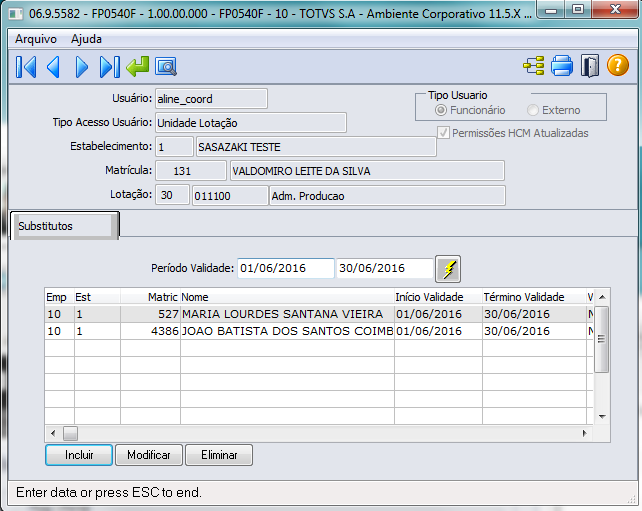Click the application icon in title bar

pos(16,14)
